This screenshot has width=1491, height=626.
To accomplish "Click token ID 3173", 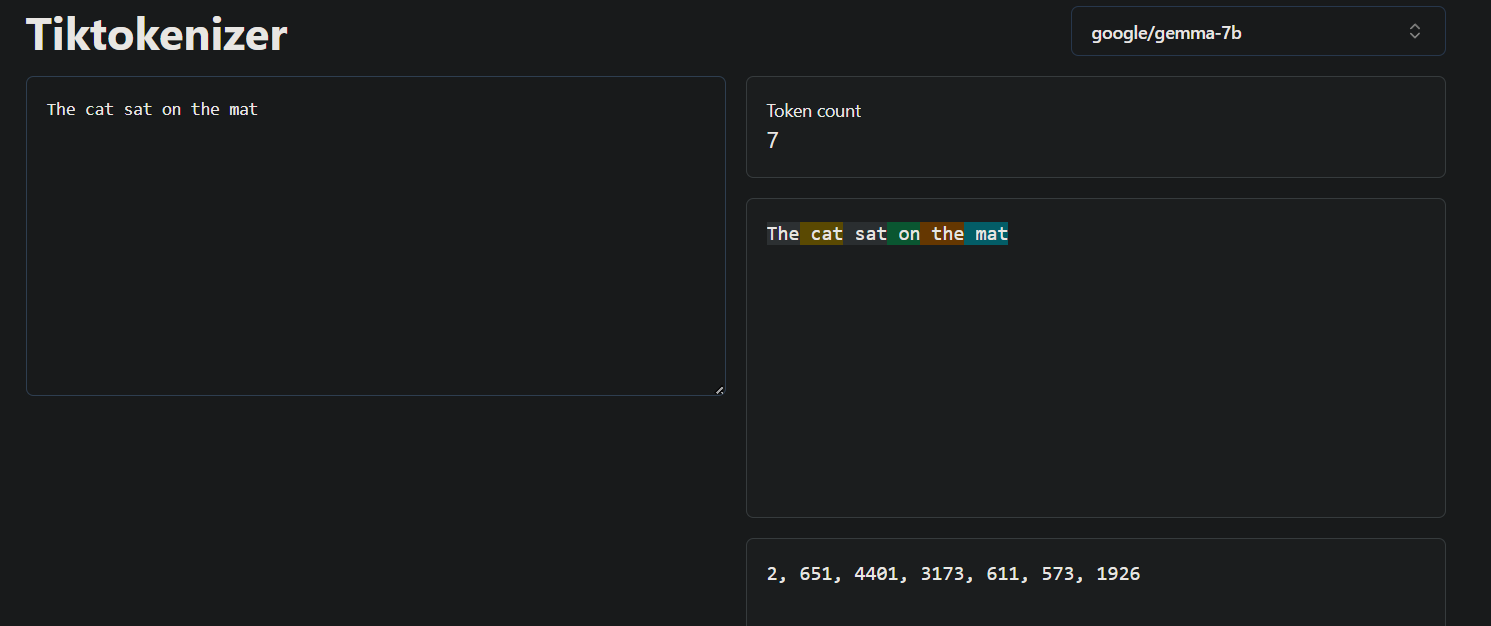I will (942, 574).
